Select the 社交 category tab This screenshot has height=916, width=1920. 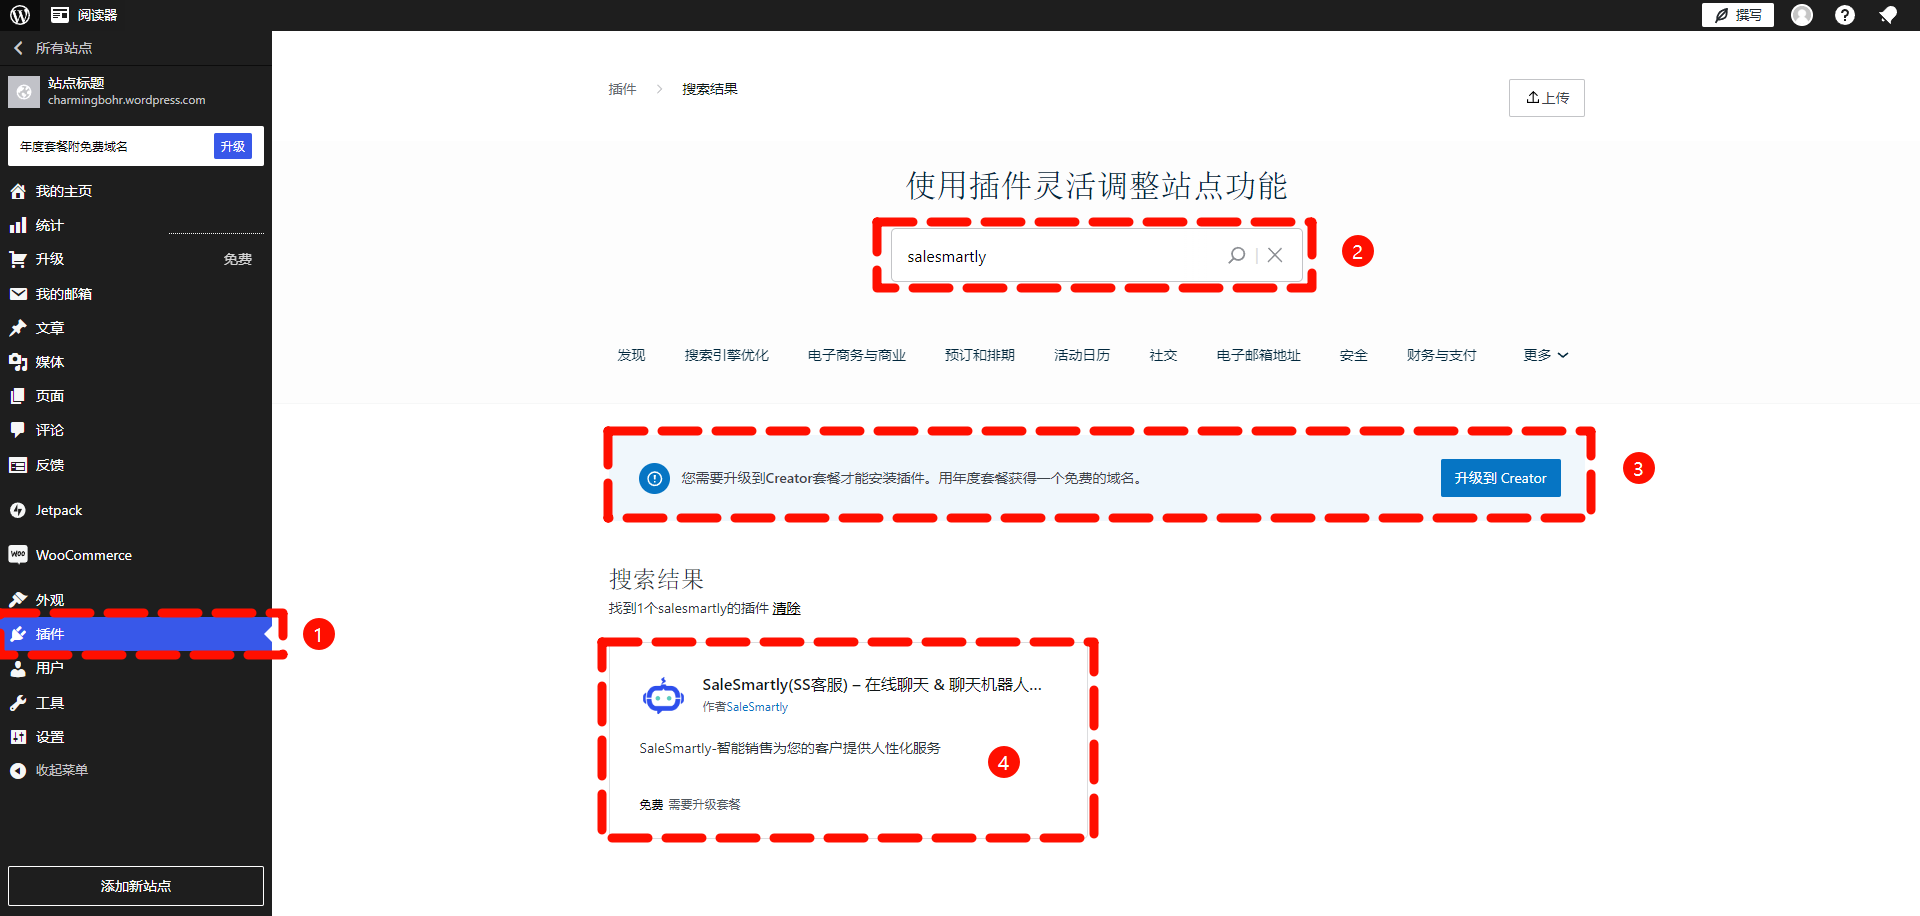click(1163, 355)
